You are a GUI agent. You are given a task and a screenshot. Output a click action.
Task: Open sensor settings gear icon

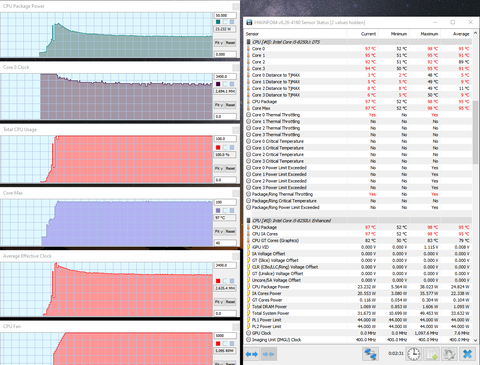pyautogui.click(x=449, y=354)
